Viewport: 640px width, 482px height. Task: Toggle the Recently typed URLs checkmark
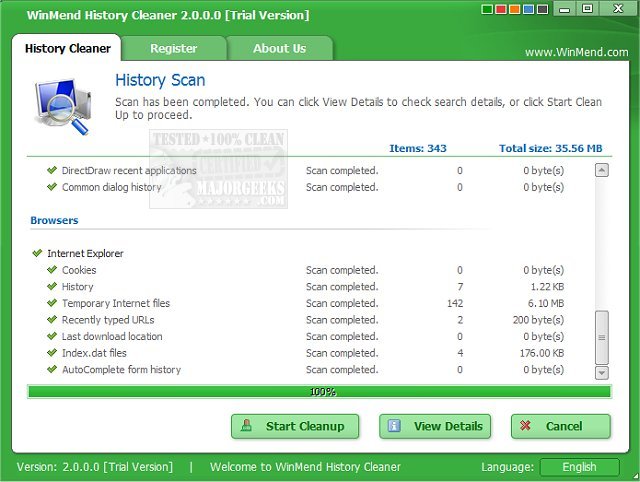coord(52,320)
